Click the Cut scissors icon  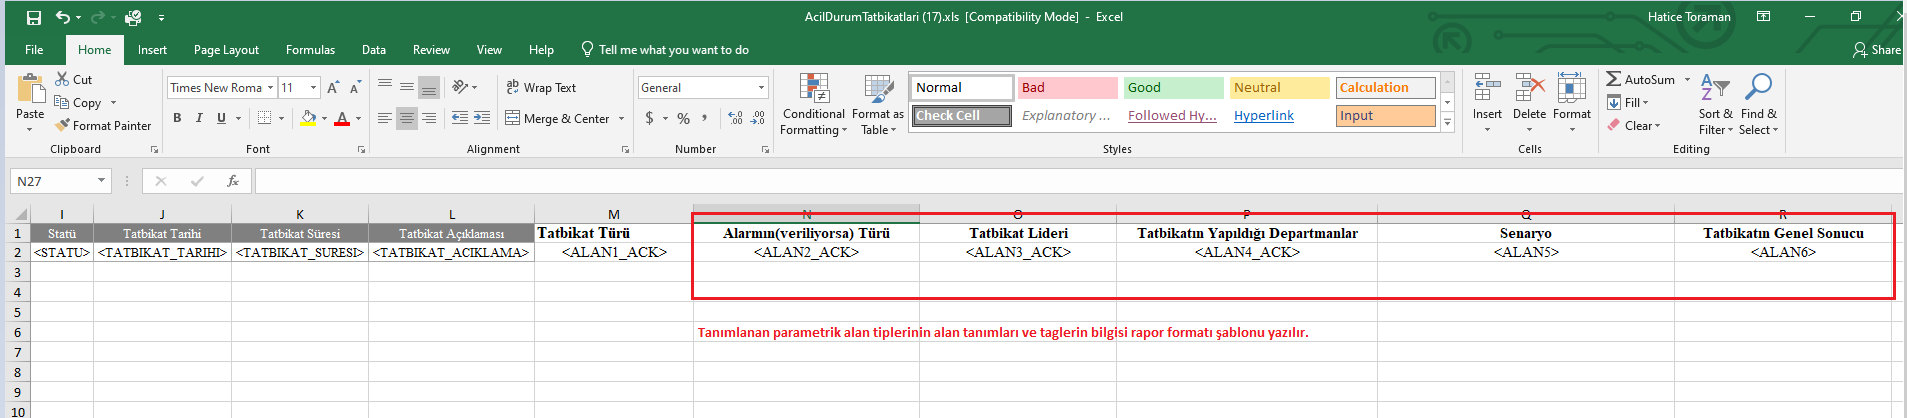[62, 79]
